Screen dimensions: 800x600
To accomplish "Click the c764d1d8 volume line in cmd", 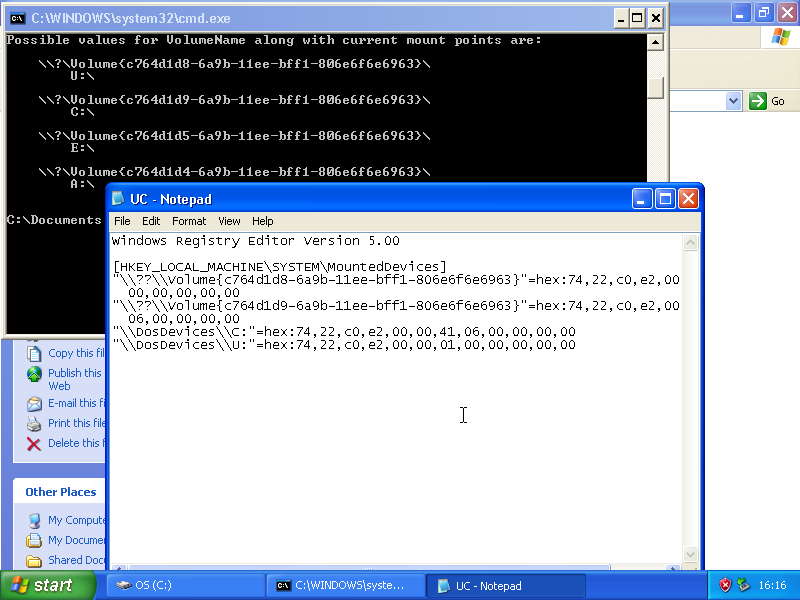I will click(234, 64).
